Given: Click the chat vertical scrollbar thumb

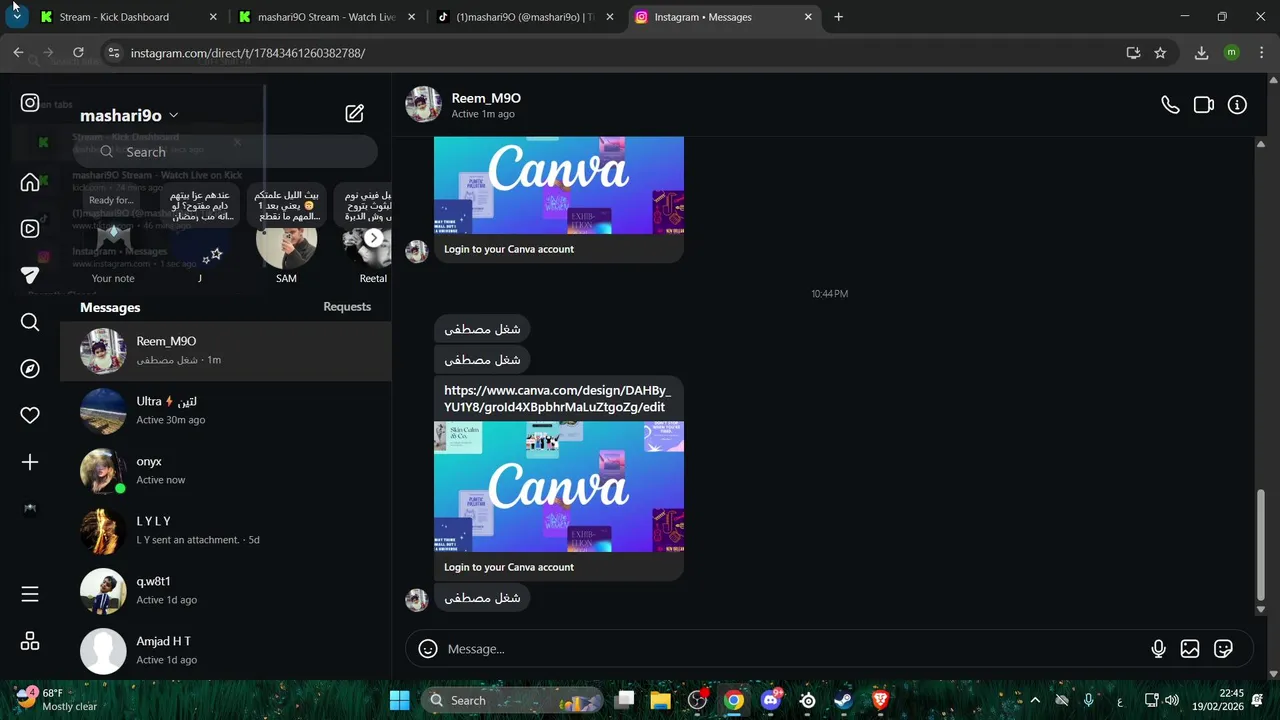Looking at the screenshot, I should [1260, 545].
